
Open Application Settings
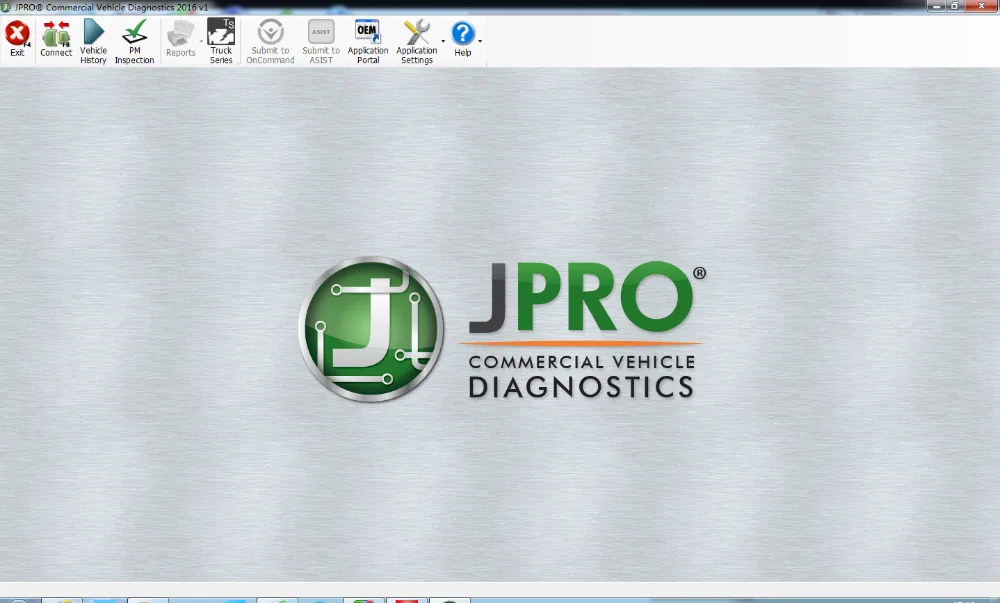pos(416,41)
